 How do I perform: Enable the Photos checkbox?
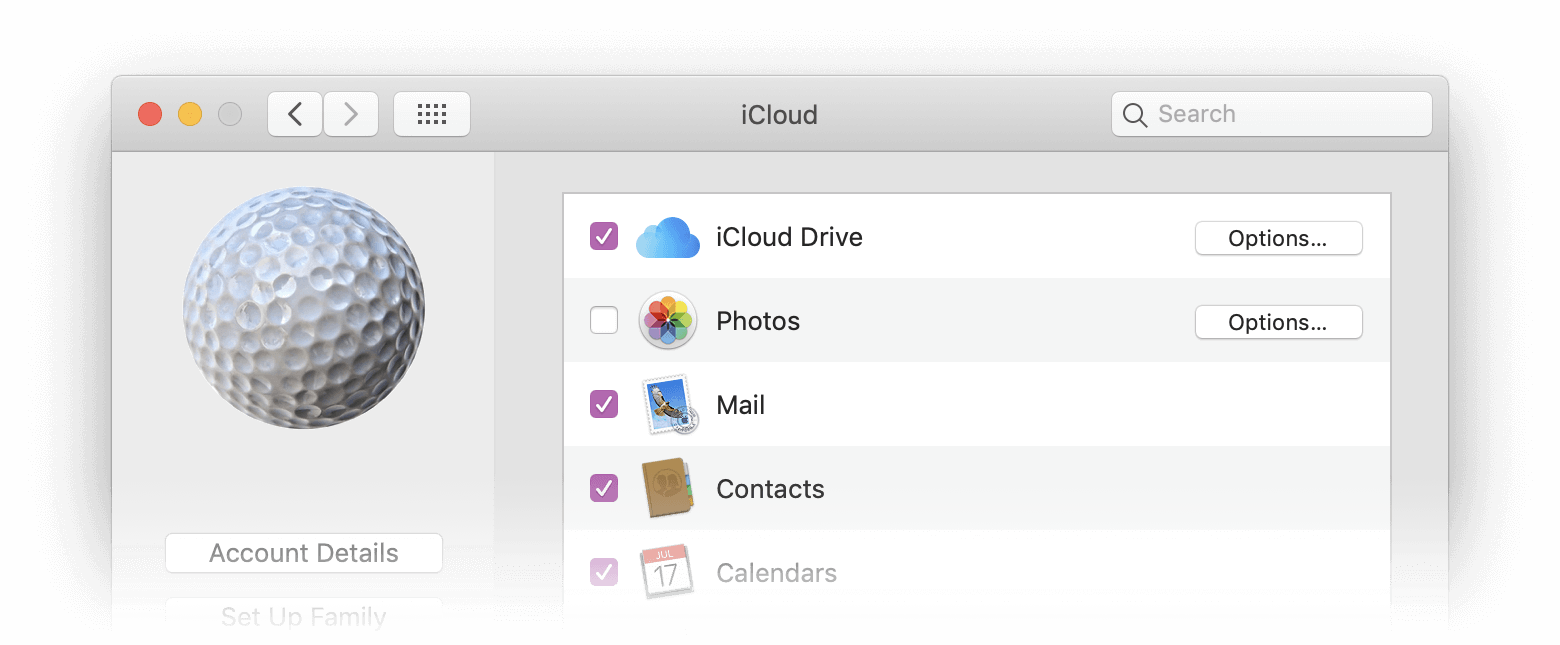pos(604,321)
